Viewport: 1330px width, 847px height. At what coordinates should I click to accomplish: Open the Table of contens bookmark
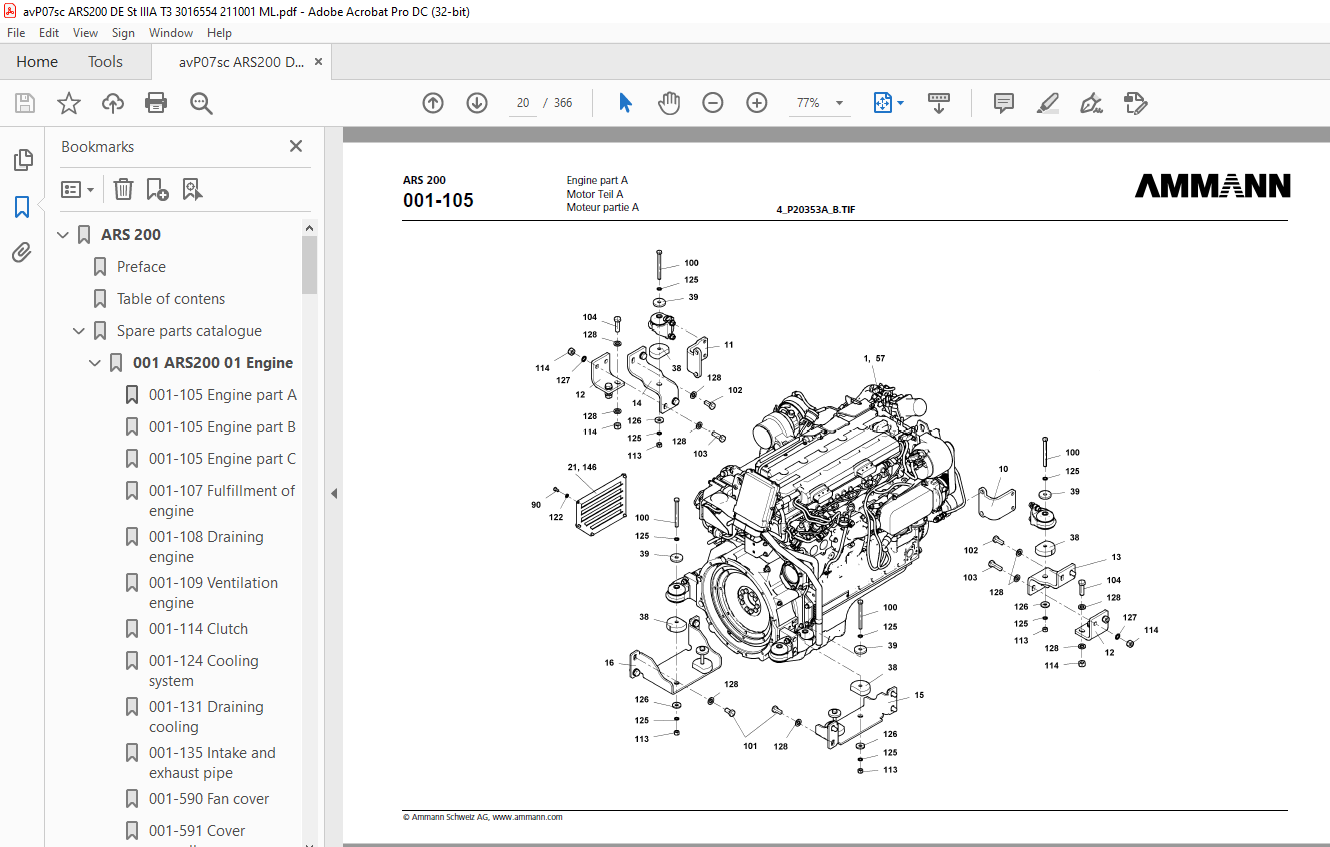(x=171, y=299)
